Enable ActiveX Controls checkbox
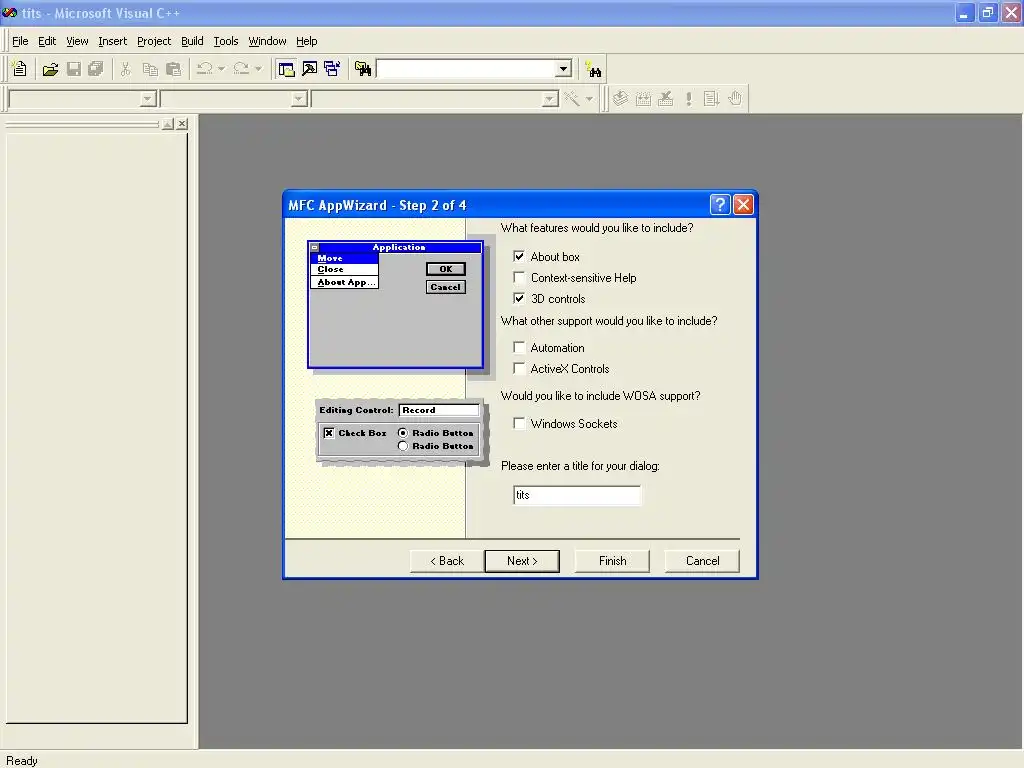Image resolution: width=1024 pixels, height=768 pixels. point(519,368)
